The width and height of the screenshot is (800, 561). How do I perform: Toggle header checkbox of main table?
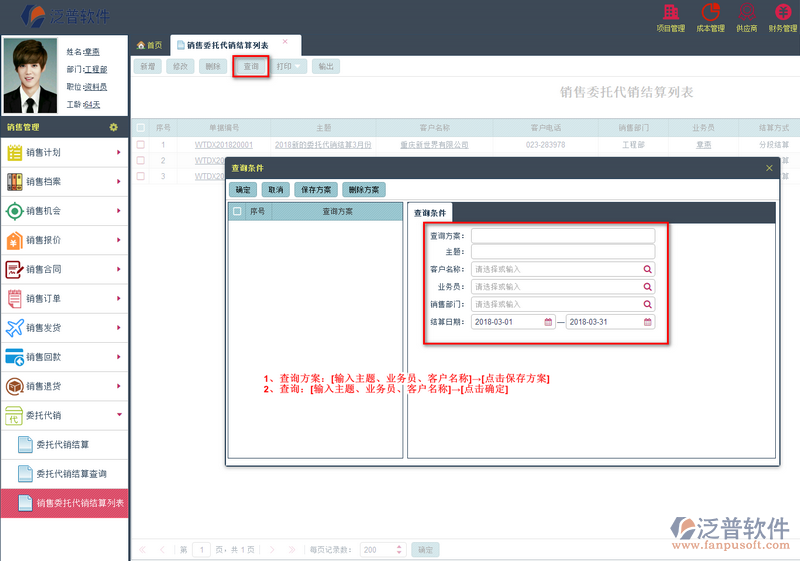[141, 128]
